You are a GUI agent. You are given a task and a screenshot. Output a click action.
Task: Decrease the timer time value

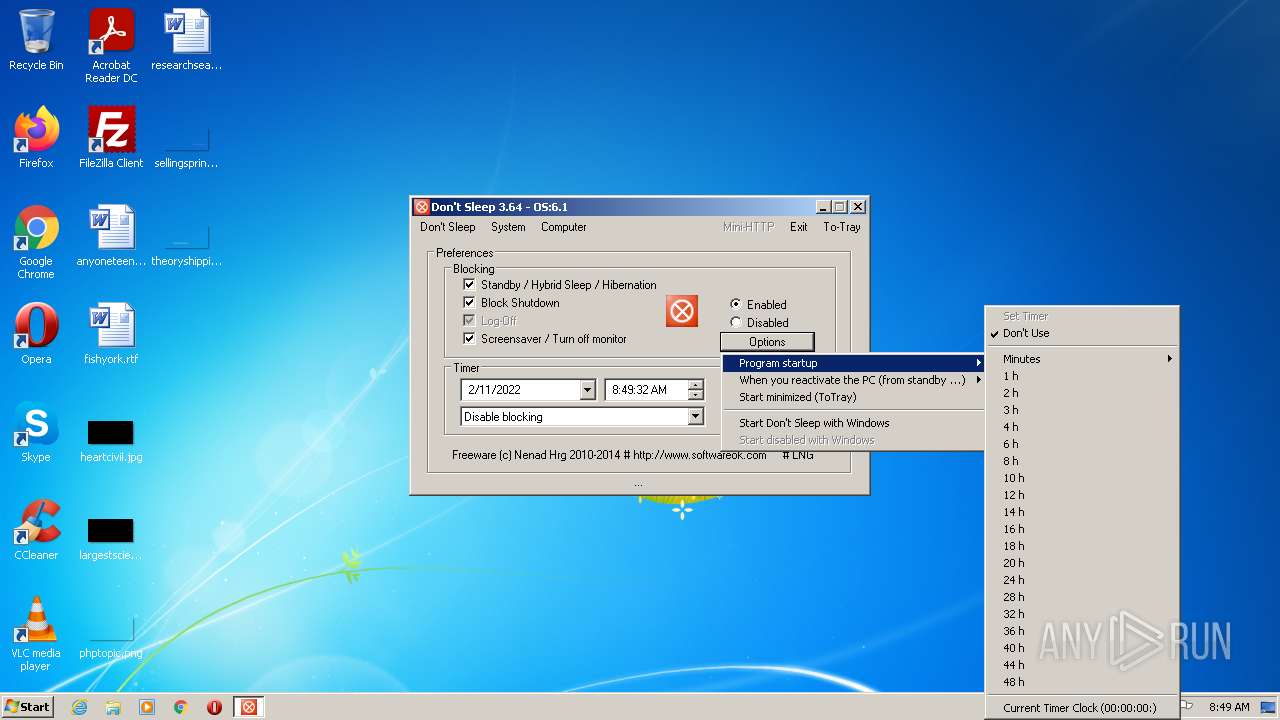(696, 395)
